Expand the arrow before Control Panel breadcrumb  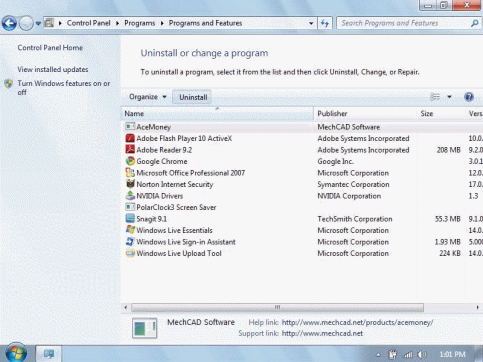coord(60,23)
